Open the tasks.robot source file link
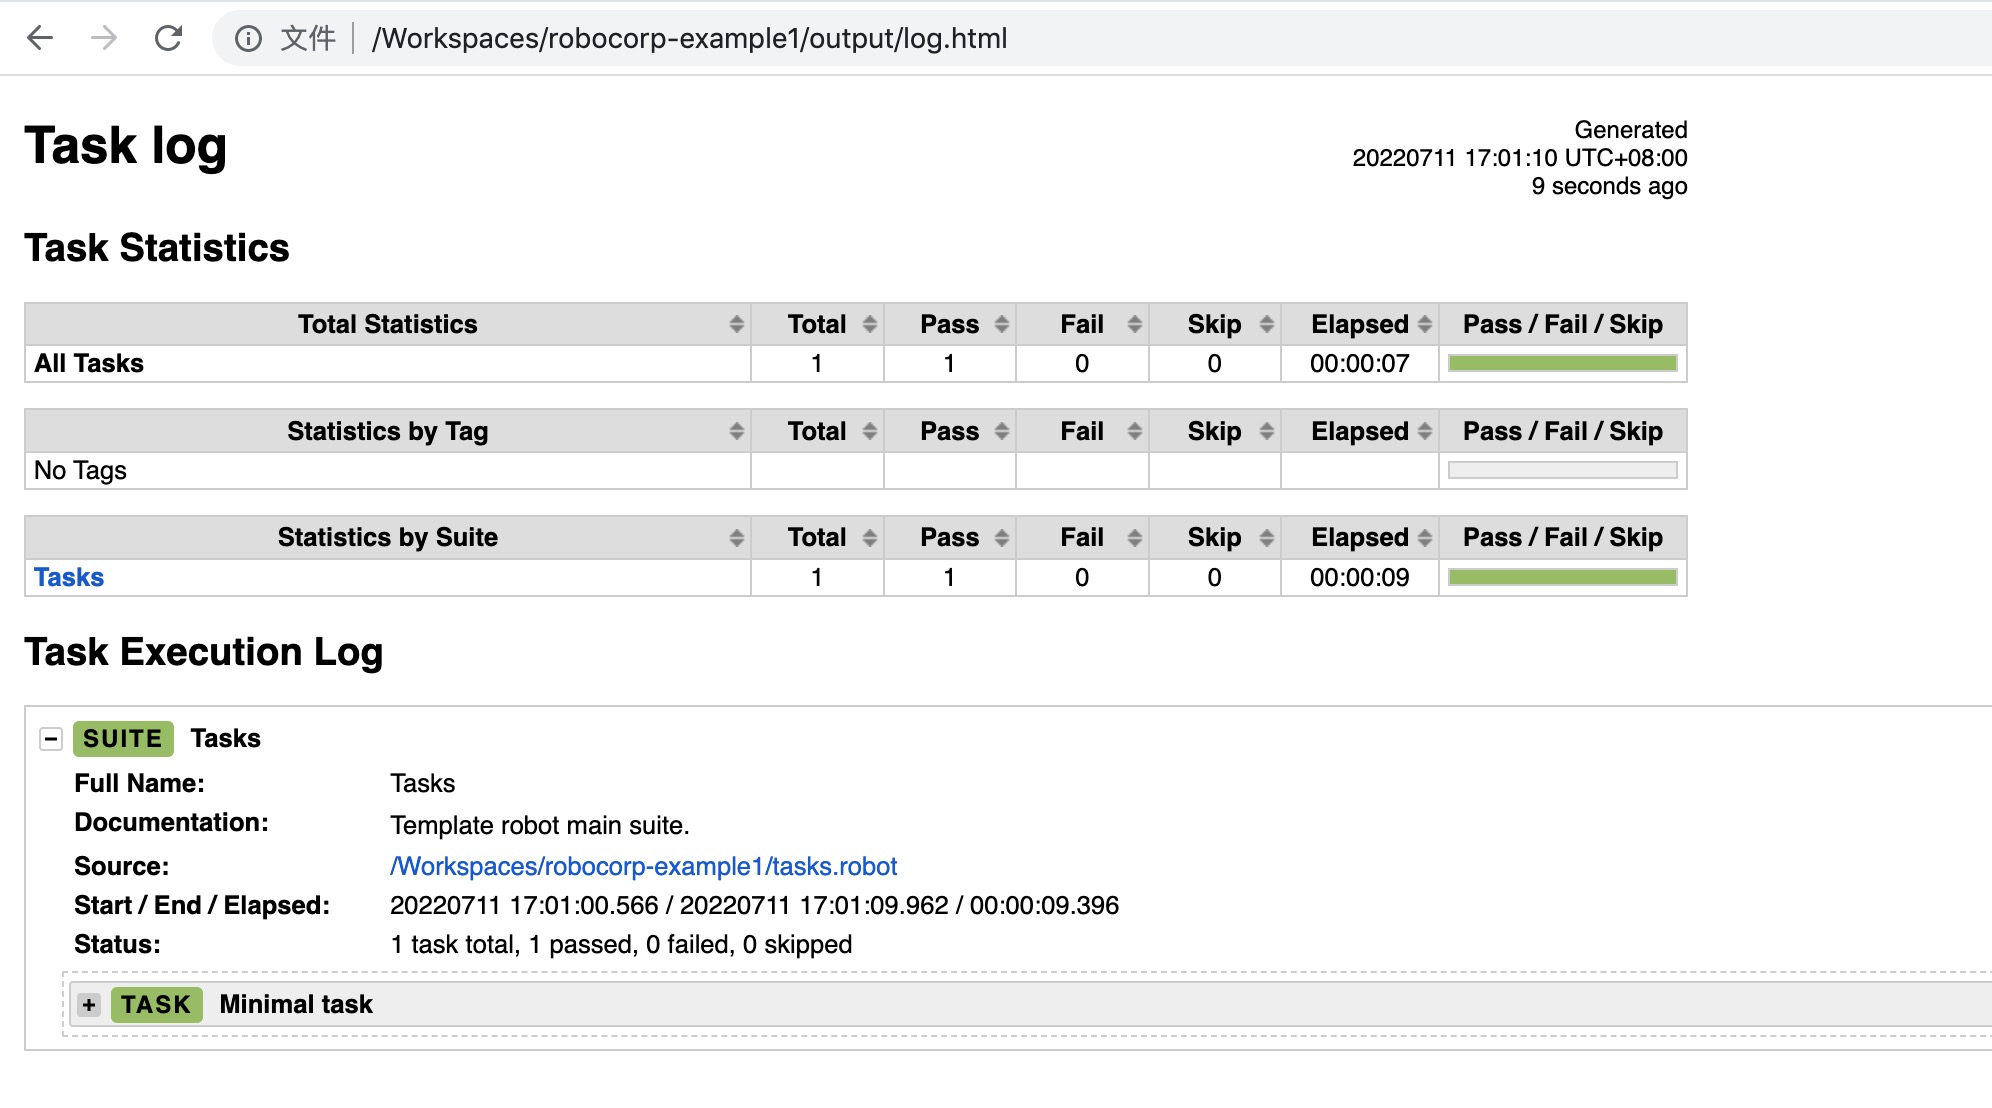This screenshot has width=1992, height=1108. pos(643,866)
